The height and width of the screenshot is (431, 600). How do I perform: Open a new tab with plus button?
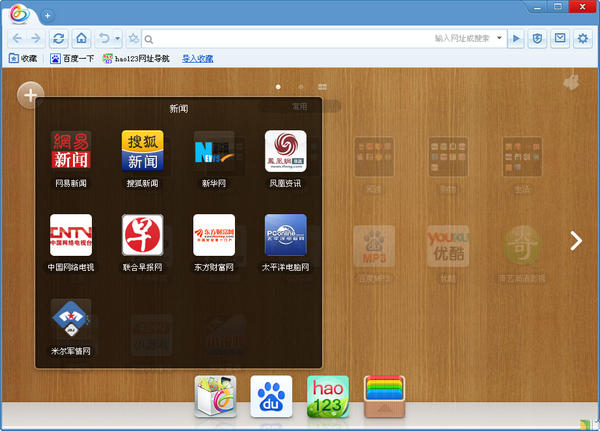[x=47, y=16]
